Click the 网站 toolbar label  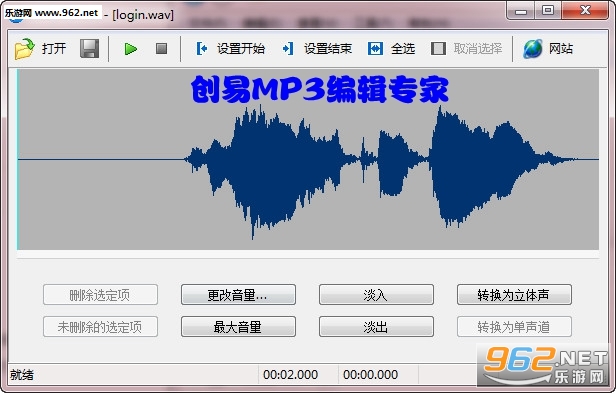point(561,49)
